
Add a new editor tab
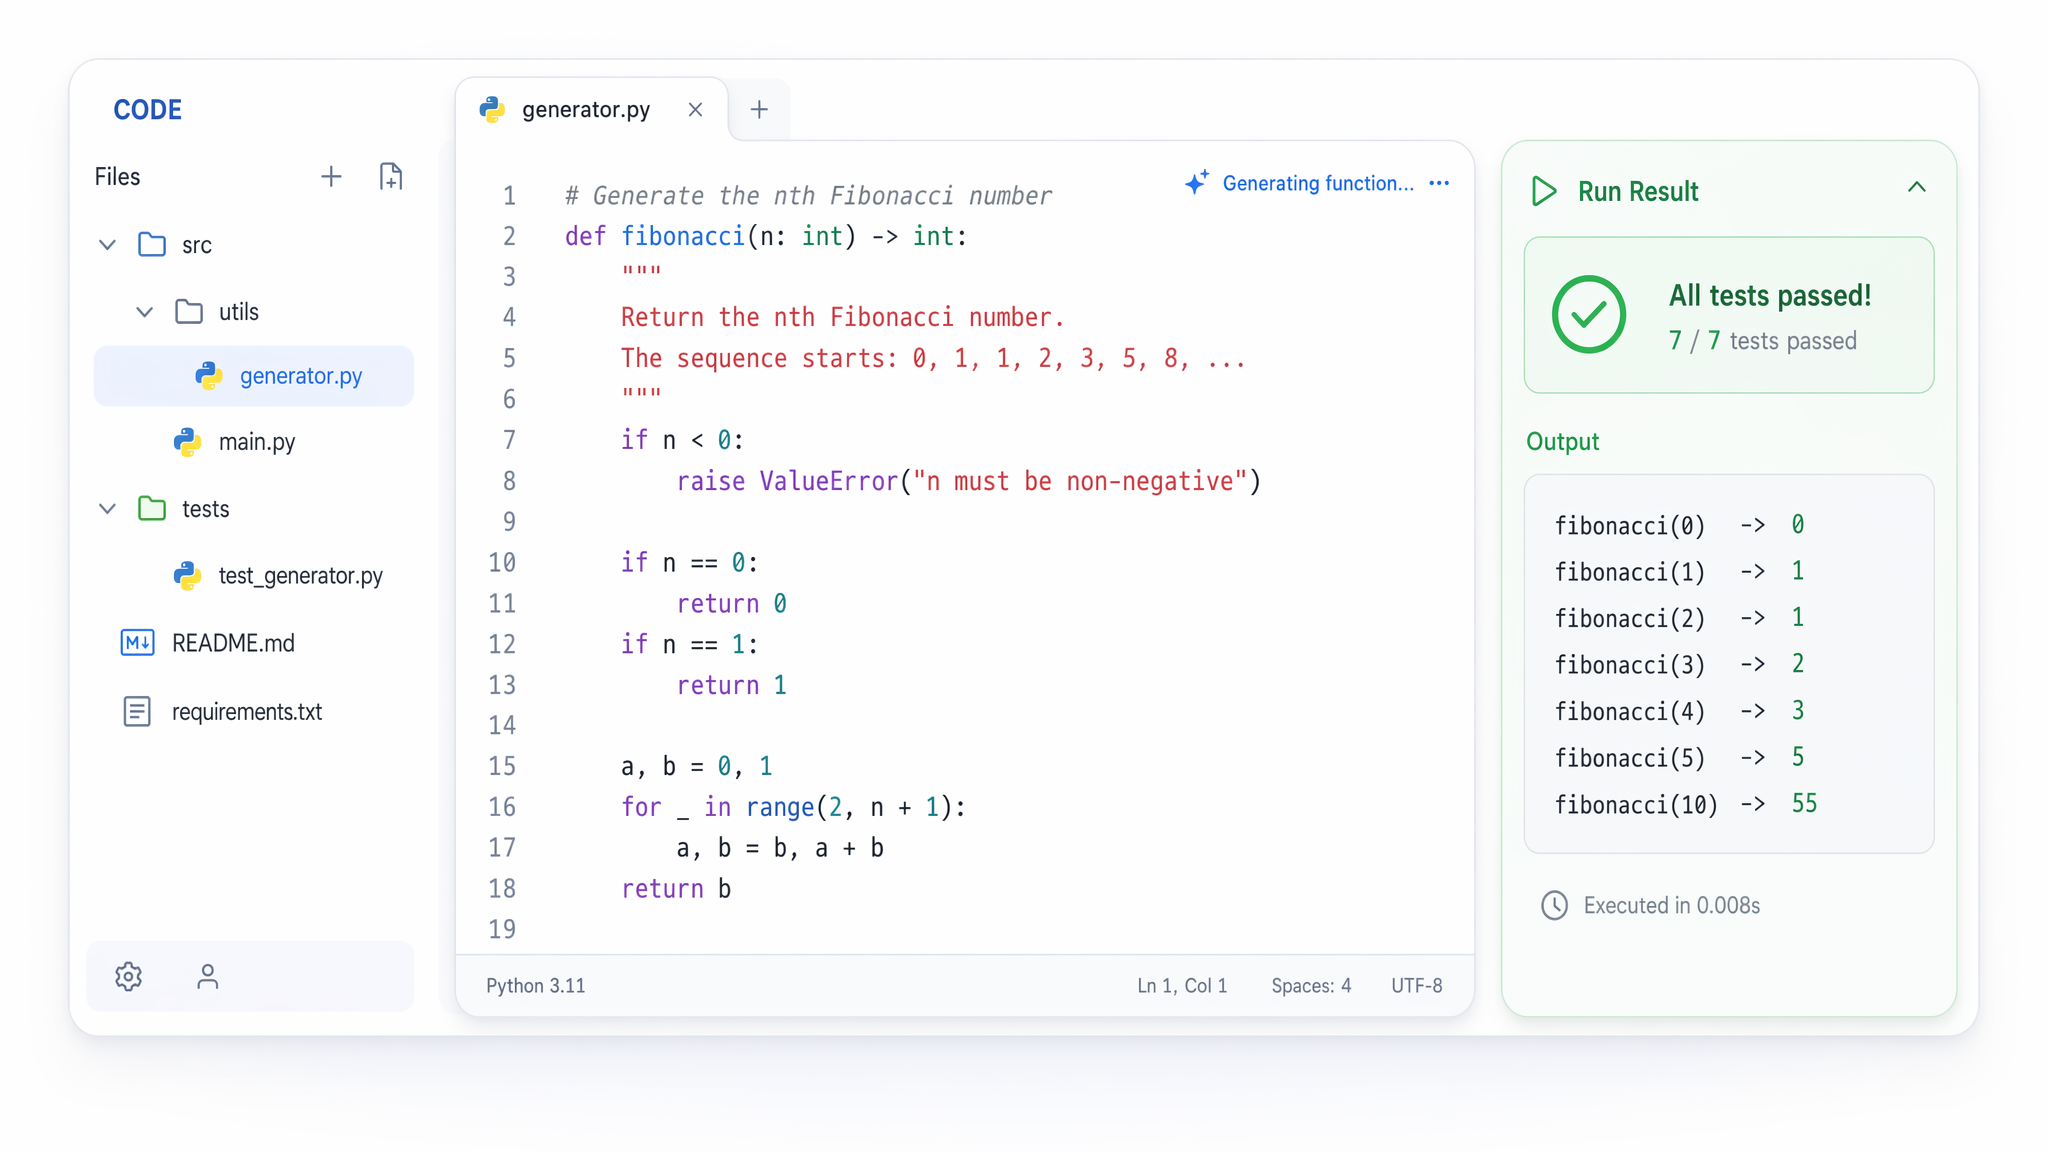click(x=759, y=110)
